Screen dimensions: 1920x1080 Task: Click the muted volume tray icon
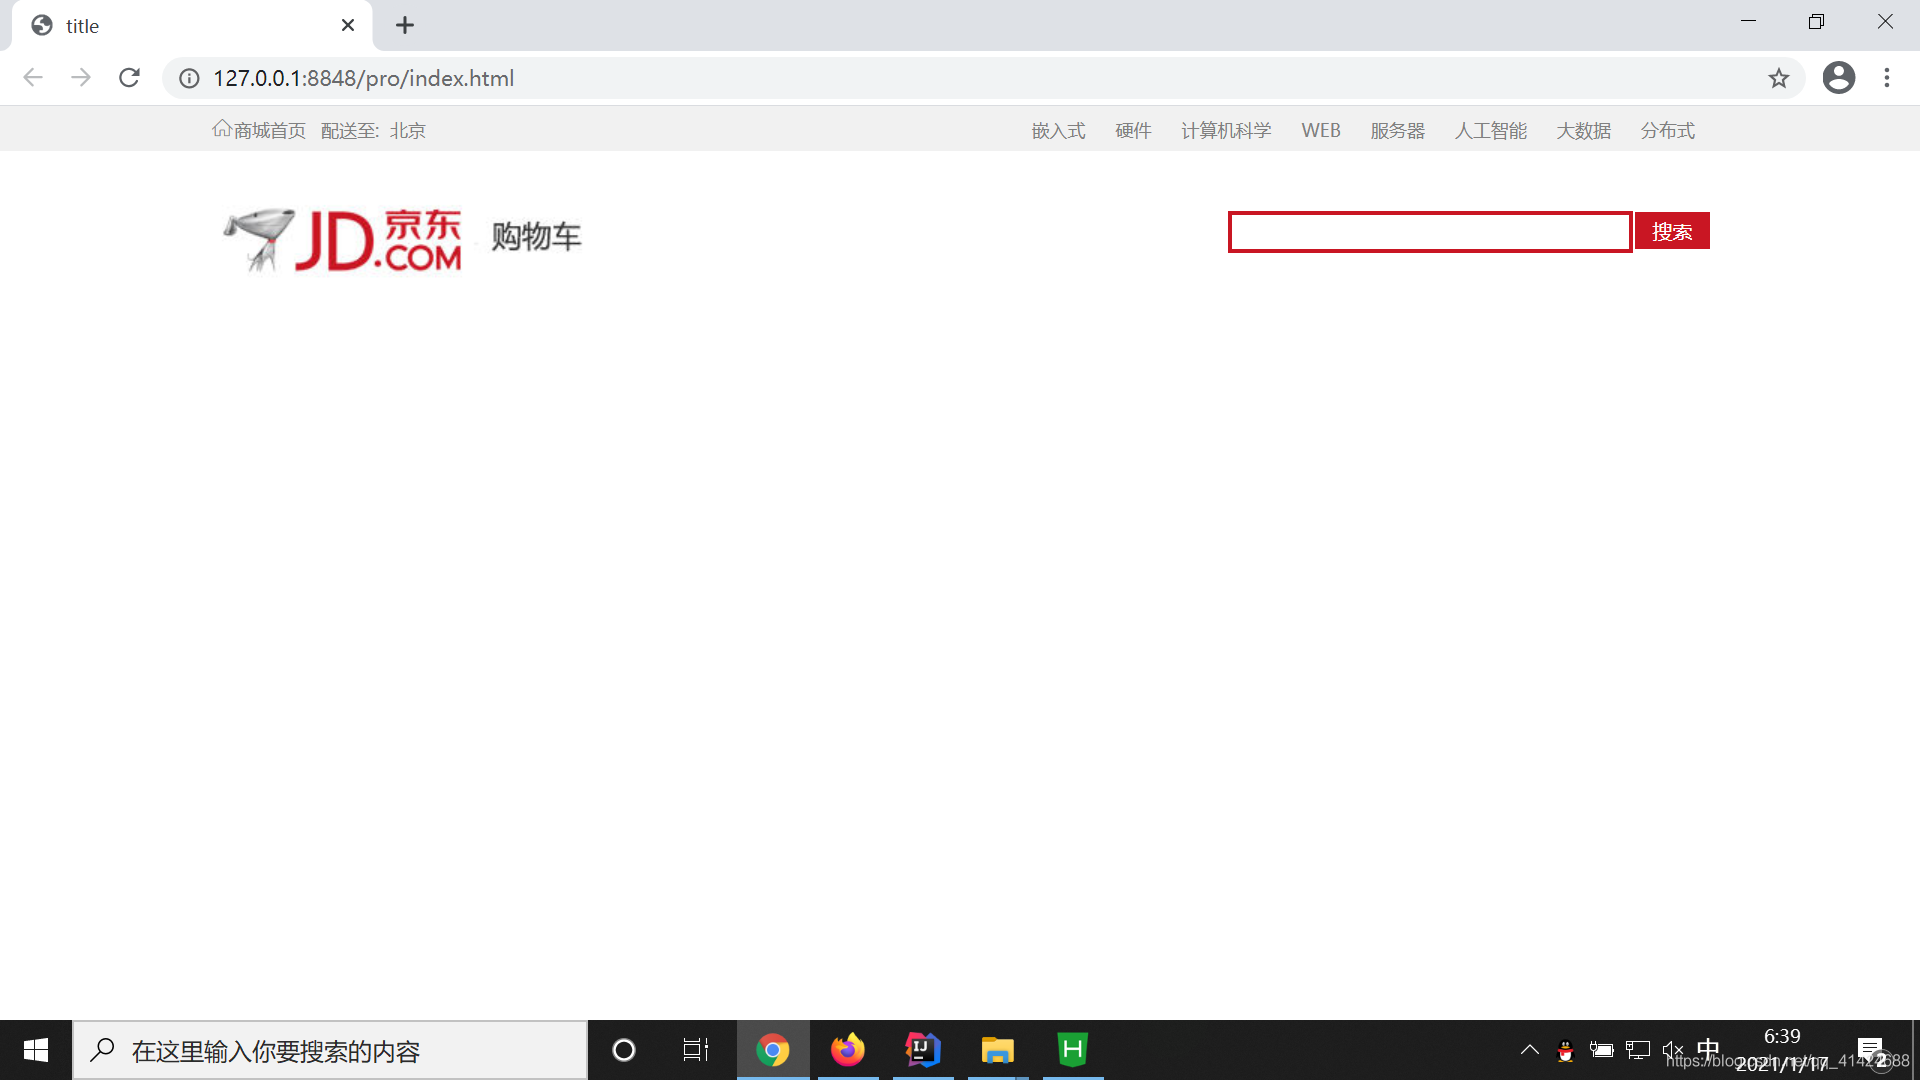click(1673, 1050)
